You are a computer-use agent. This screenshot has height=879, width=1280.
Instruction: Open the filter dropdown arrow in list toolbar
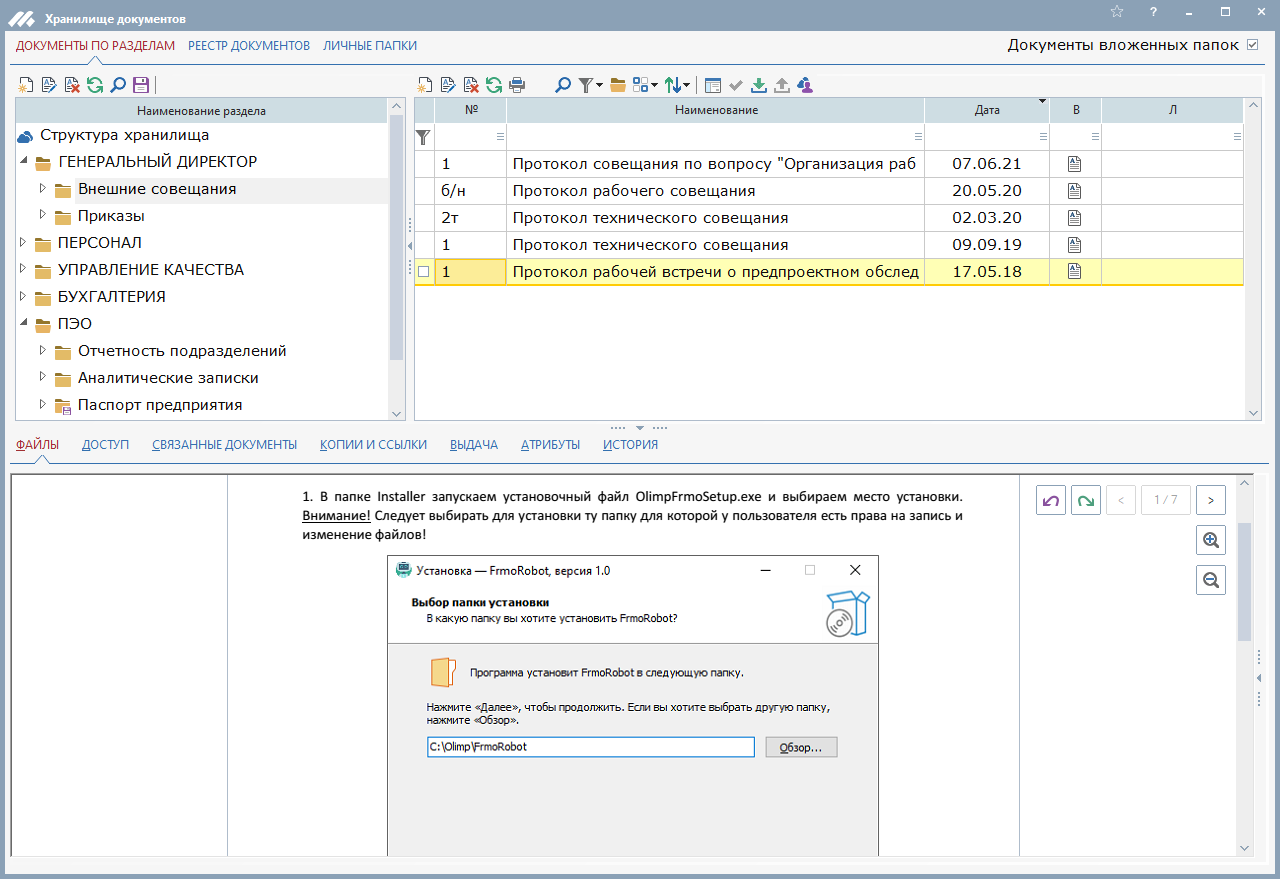600,85
